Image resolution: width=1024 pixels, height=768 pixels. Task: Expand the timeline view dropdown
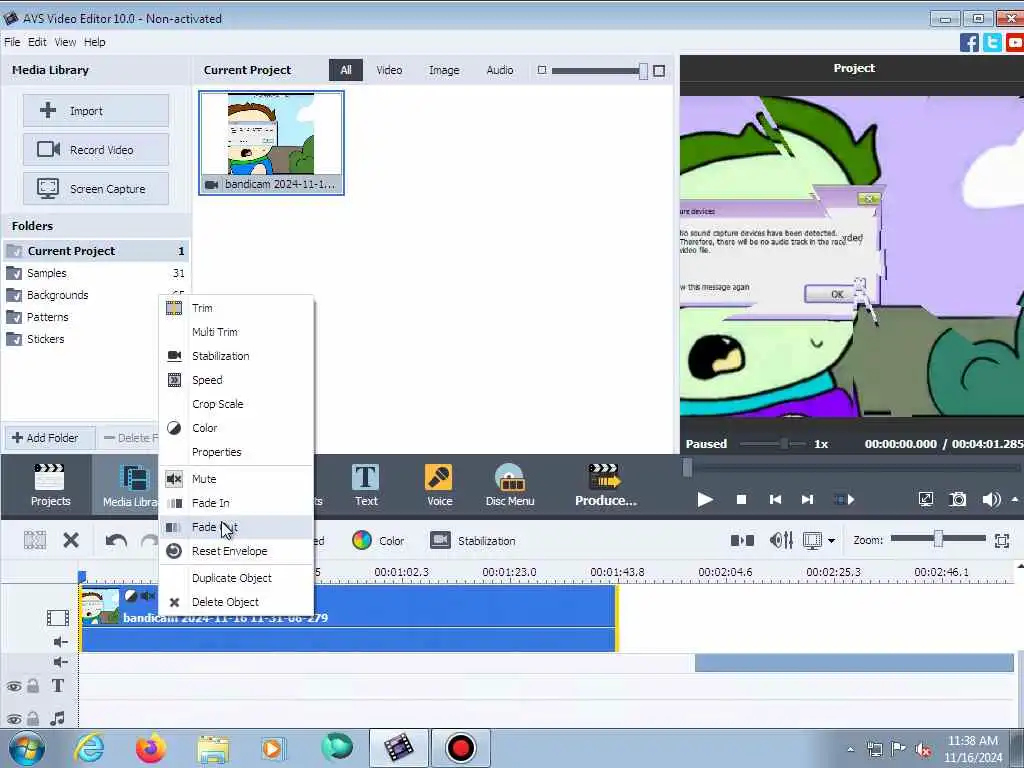click(x=831, y=541)
